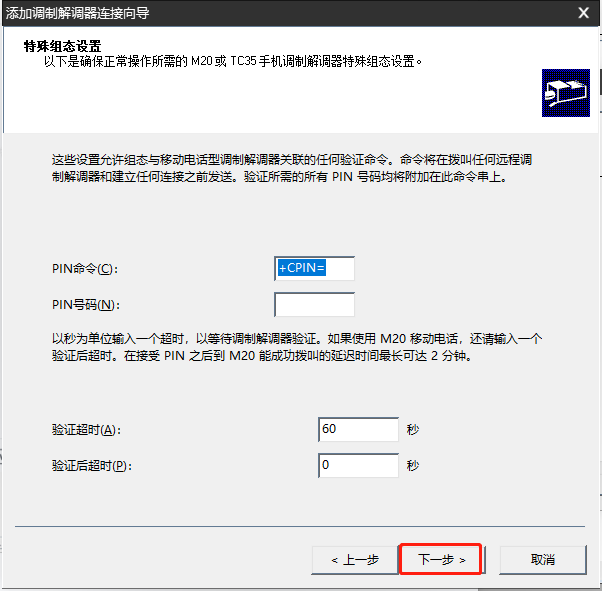Click the 验证超时 field showing 60

358,429
